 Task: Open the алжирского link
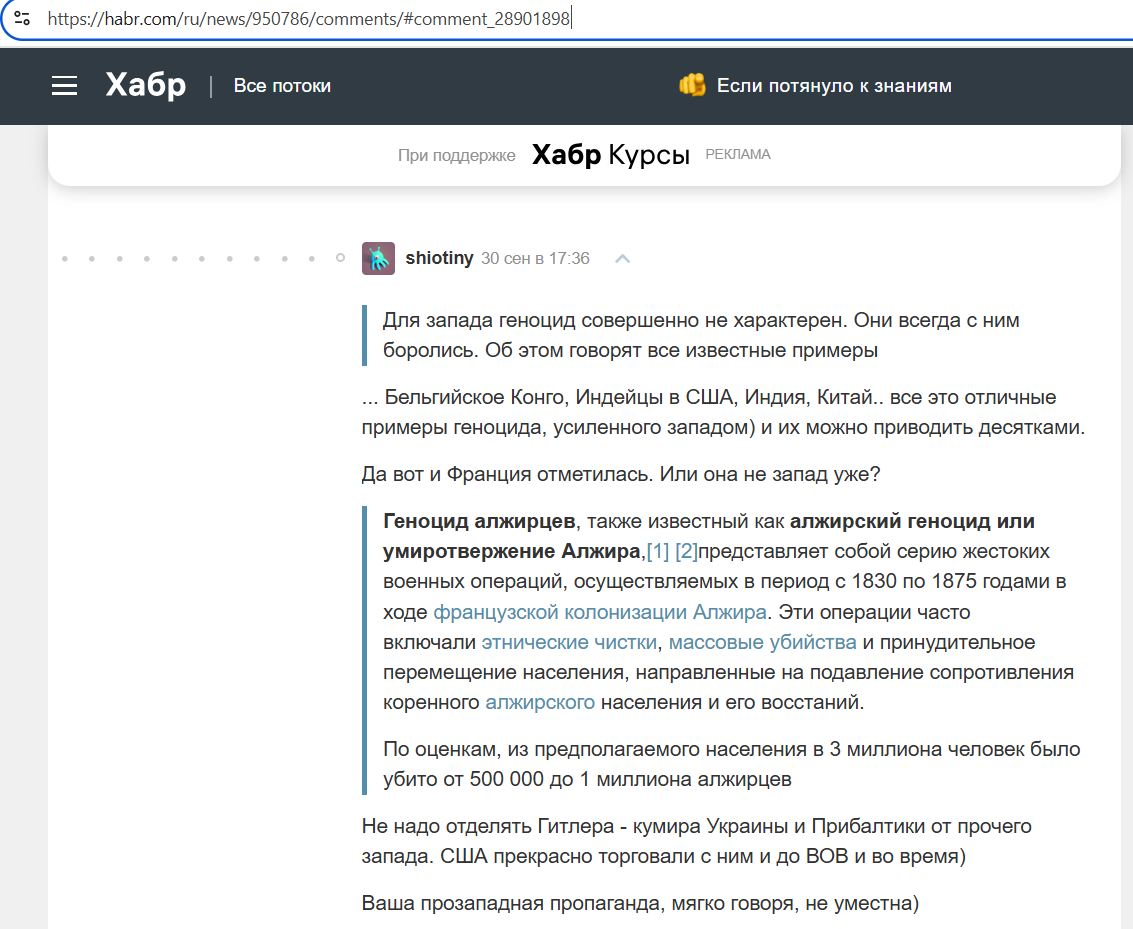click(x=540, y=702)
